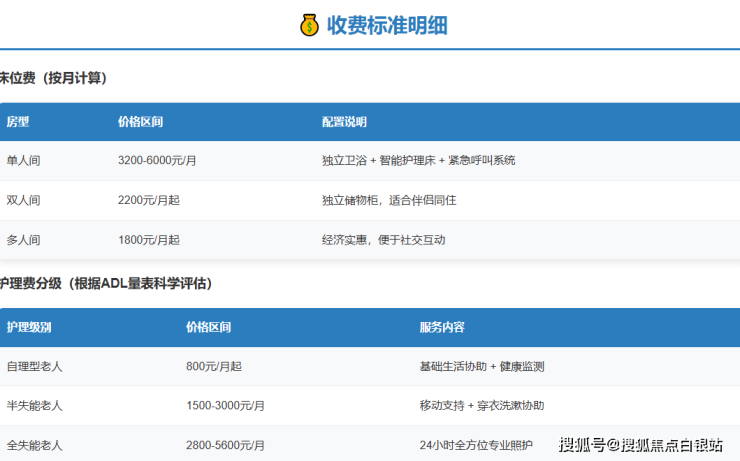Click the 800元/月起 price cell
740x461 pixels.
(214, 367)
